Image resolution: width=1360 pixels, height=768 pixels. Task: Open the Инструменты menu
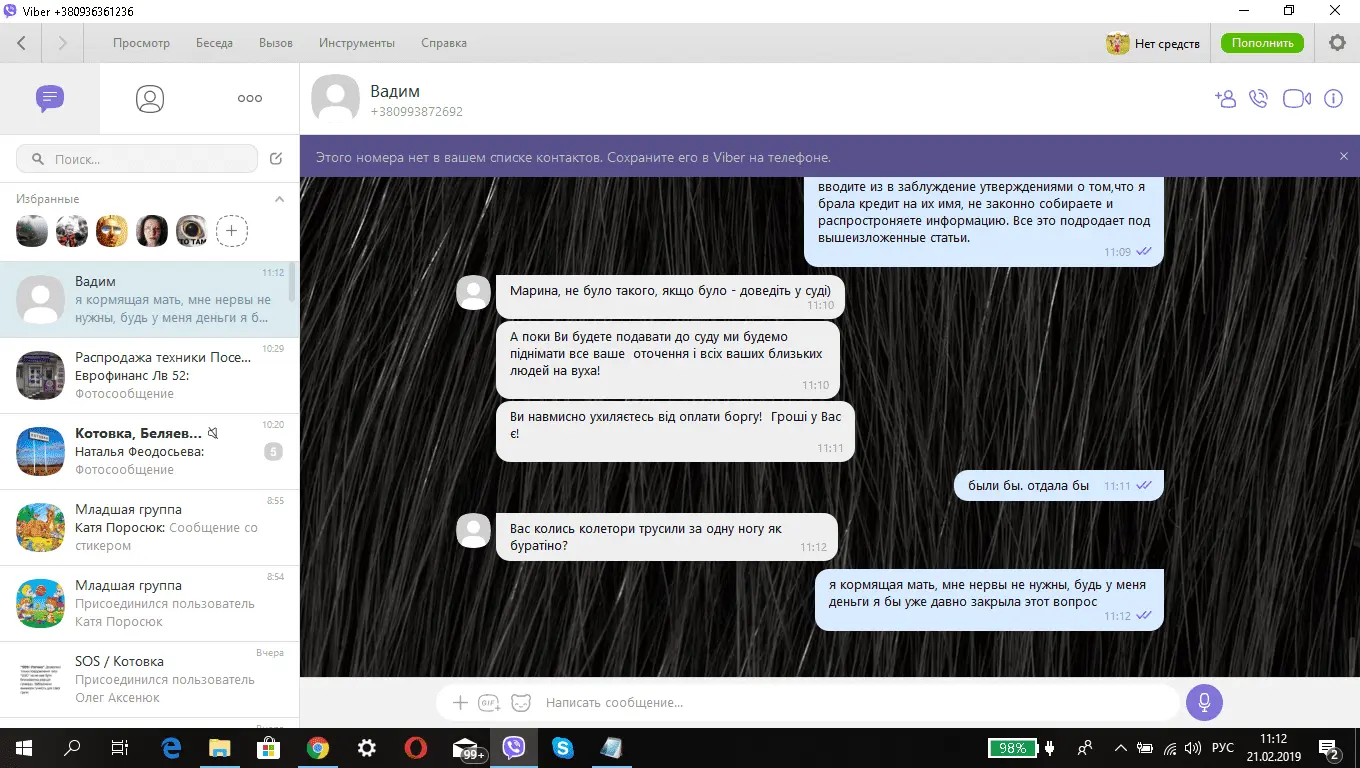point(357,43)
